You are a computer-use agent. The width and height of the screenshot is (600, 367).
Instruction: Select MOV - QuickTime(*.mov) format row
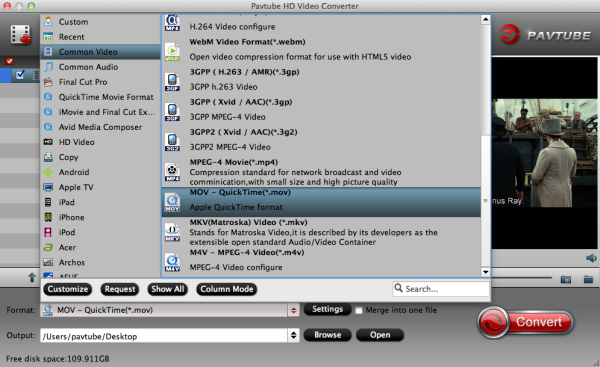[x=321, y=202]
